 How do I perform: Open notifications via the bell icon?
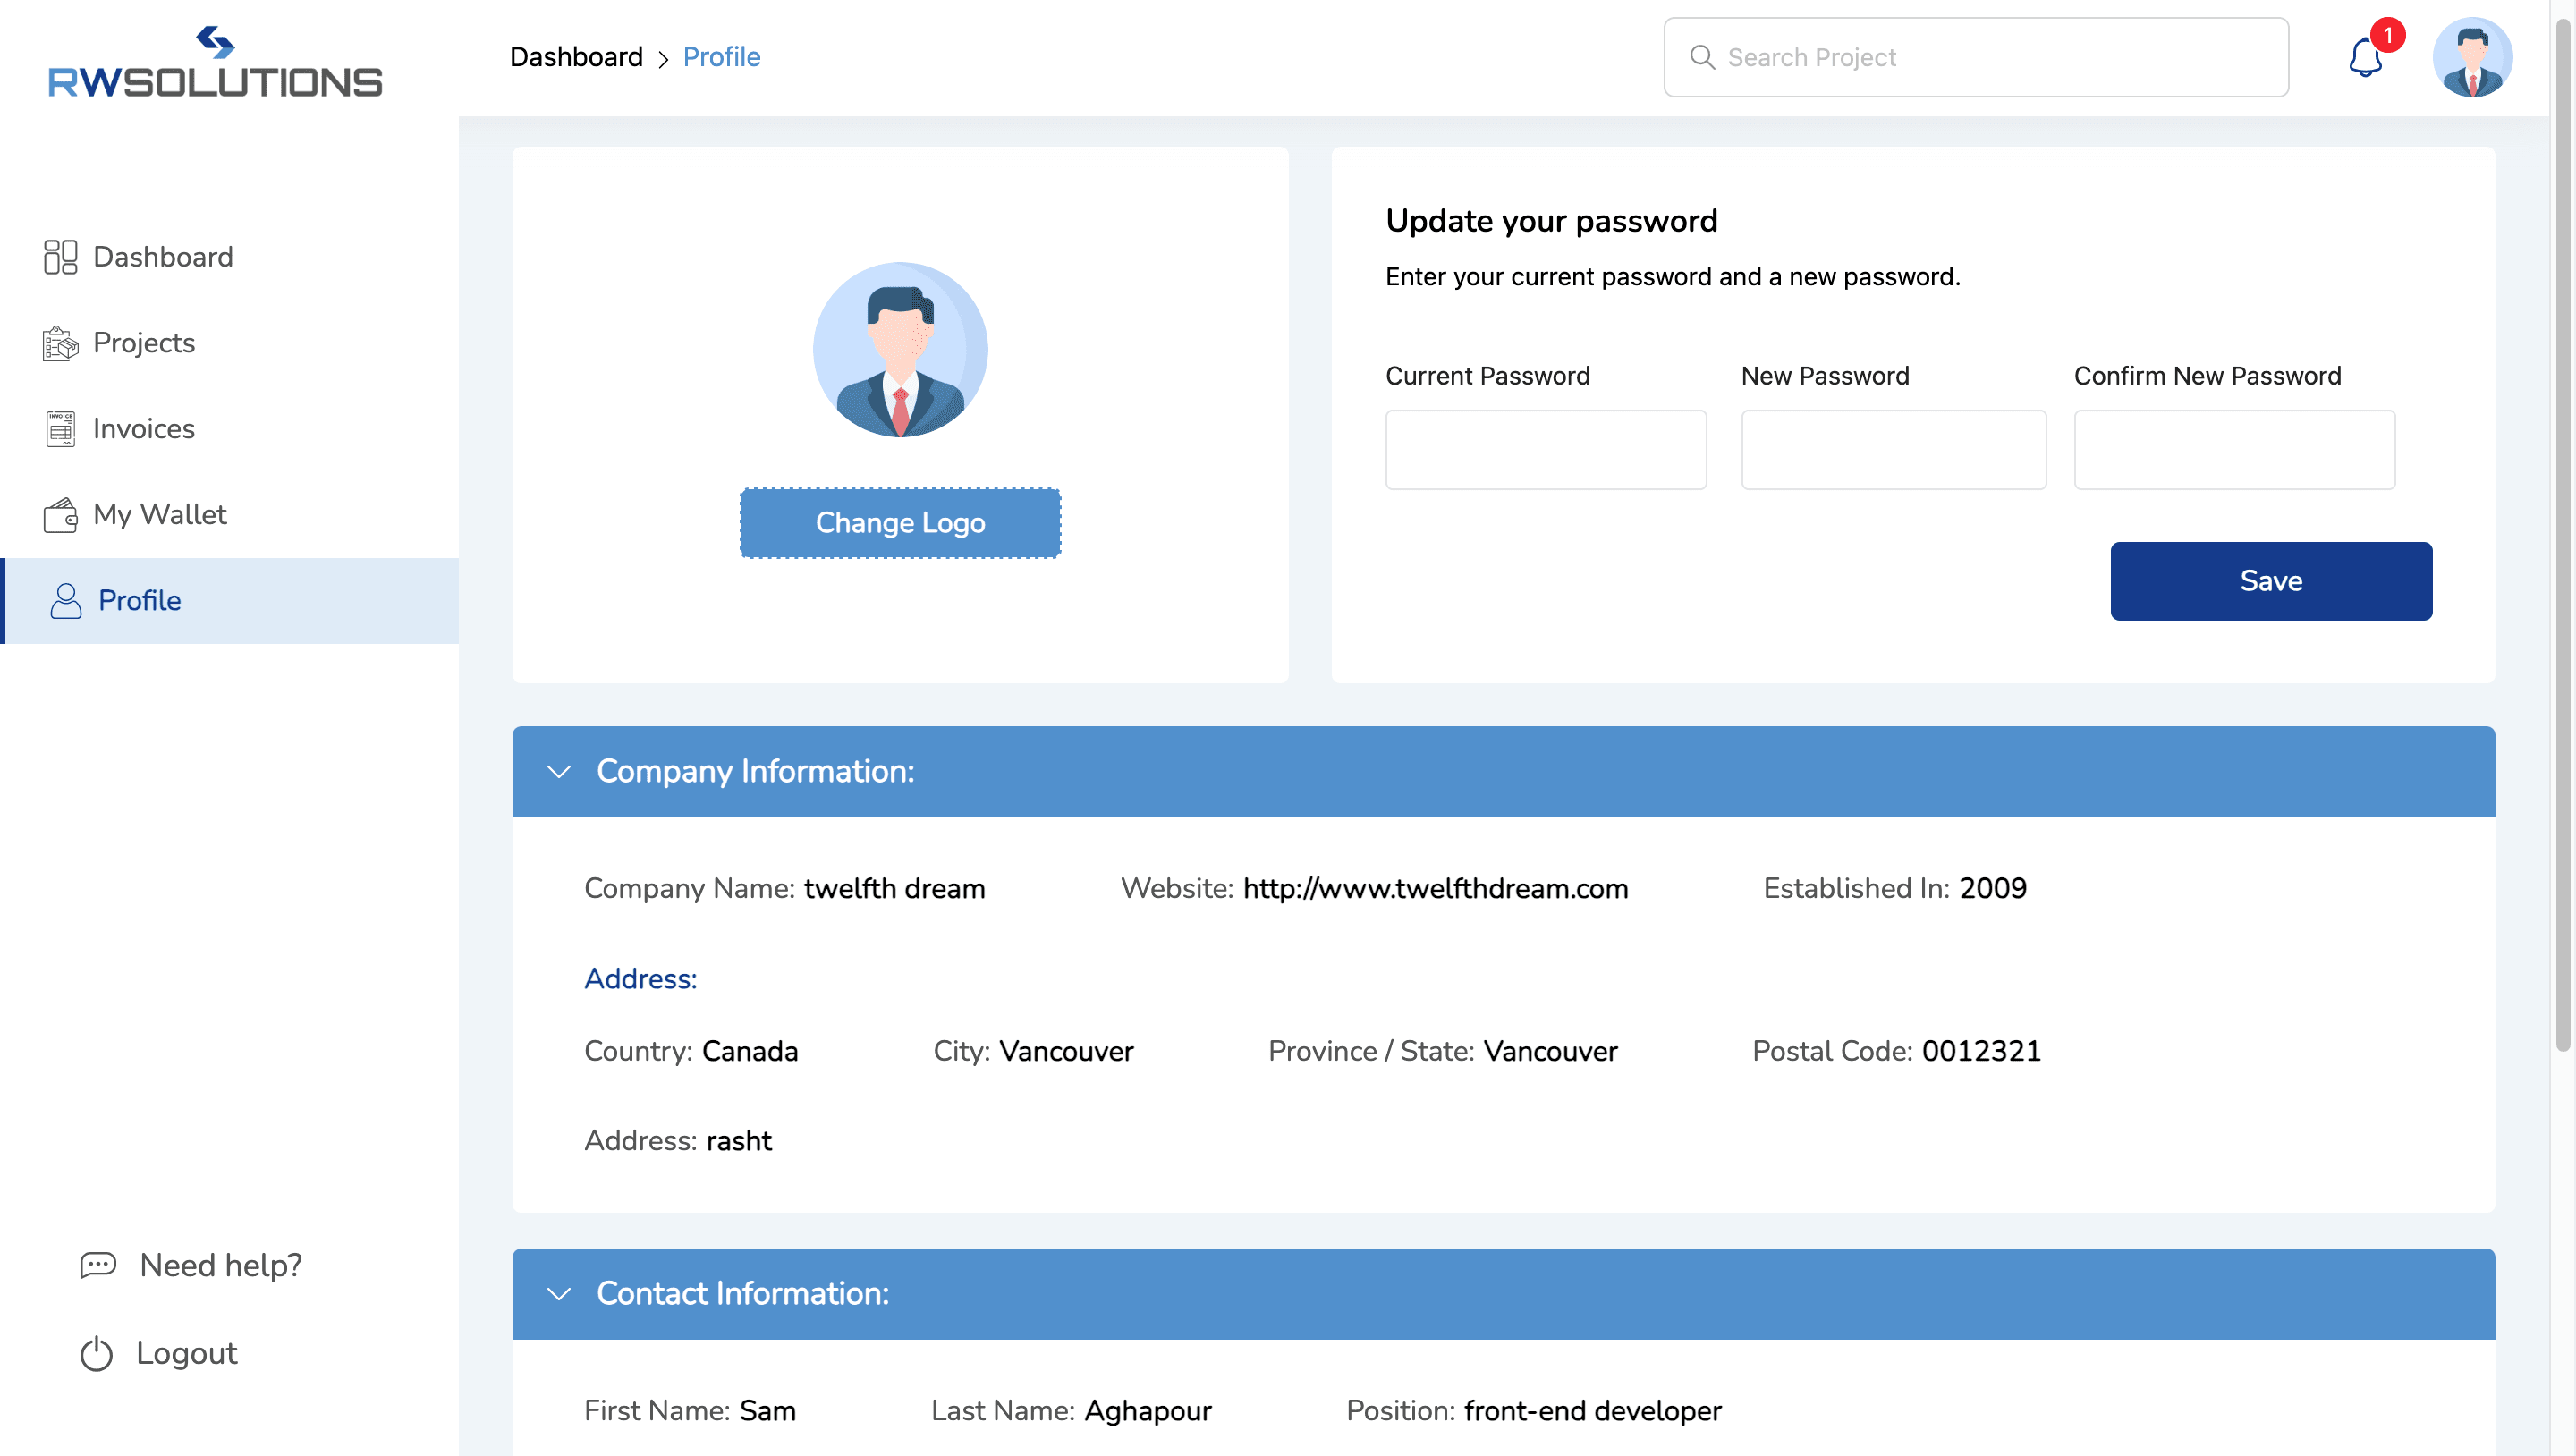pyautogui.click(x=2365, y=58)
